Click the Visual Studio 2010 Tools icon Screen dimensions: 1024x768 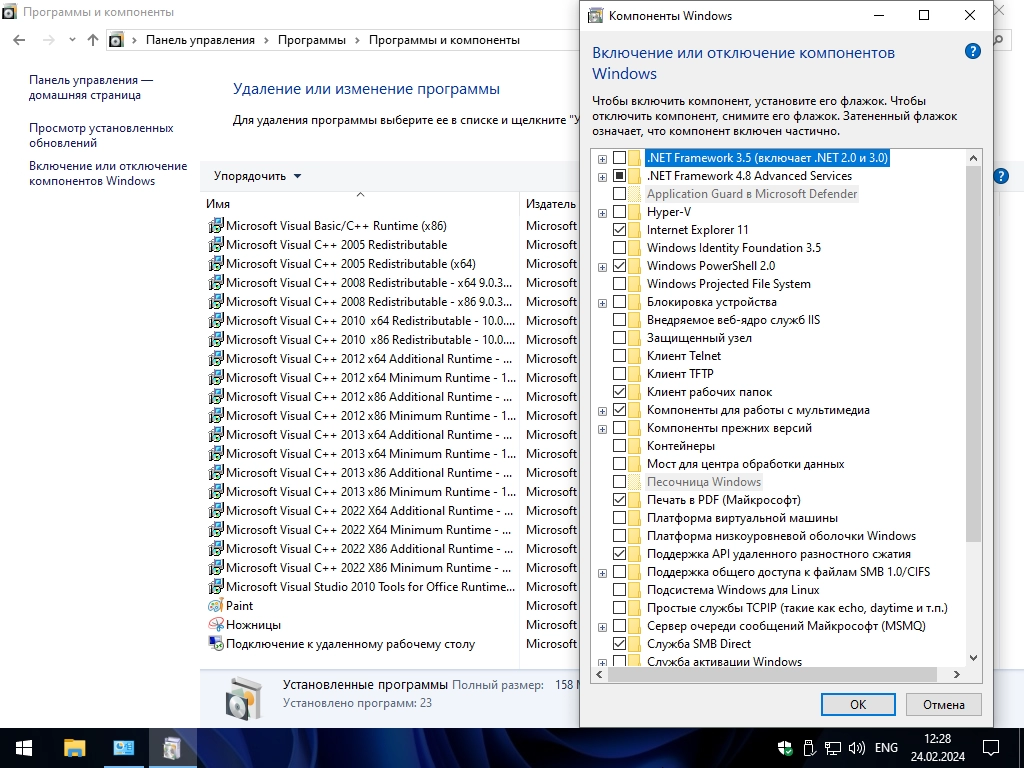coord(216,587)
